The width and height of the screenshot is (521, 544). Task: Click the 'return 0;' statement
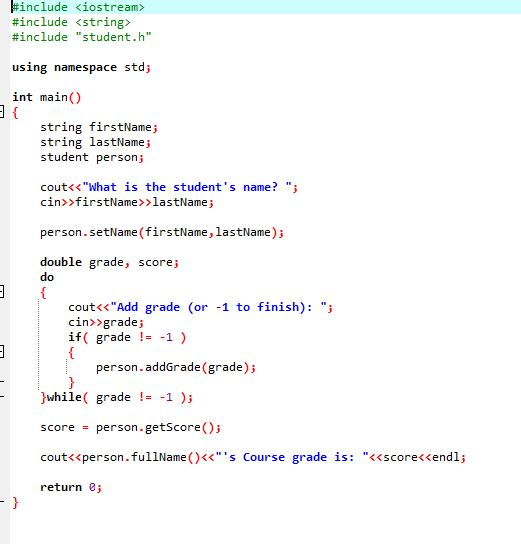71,487
